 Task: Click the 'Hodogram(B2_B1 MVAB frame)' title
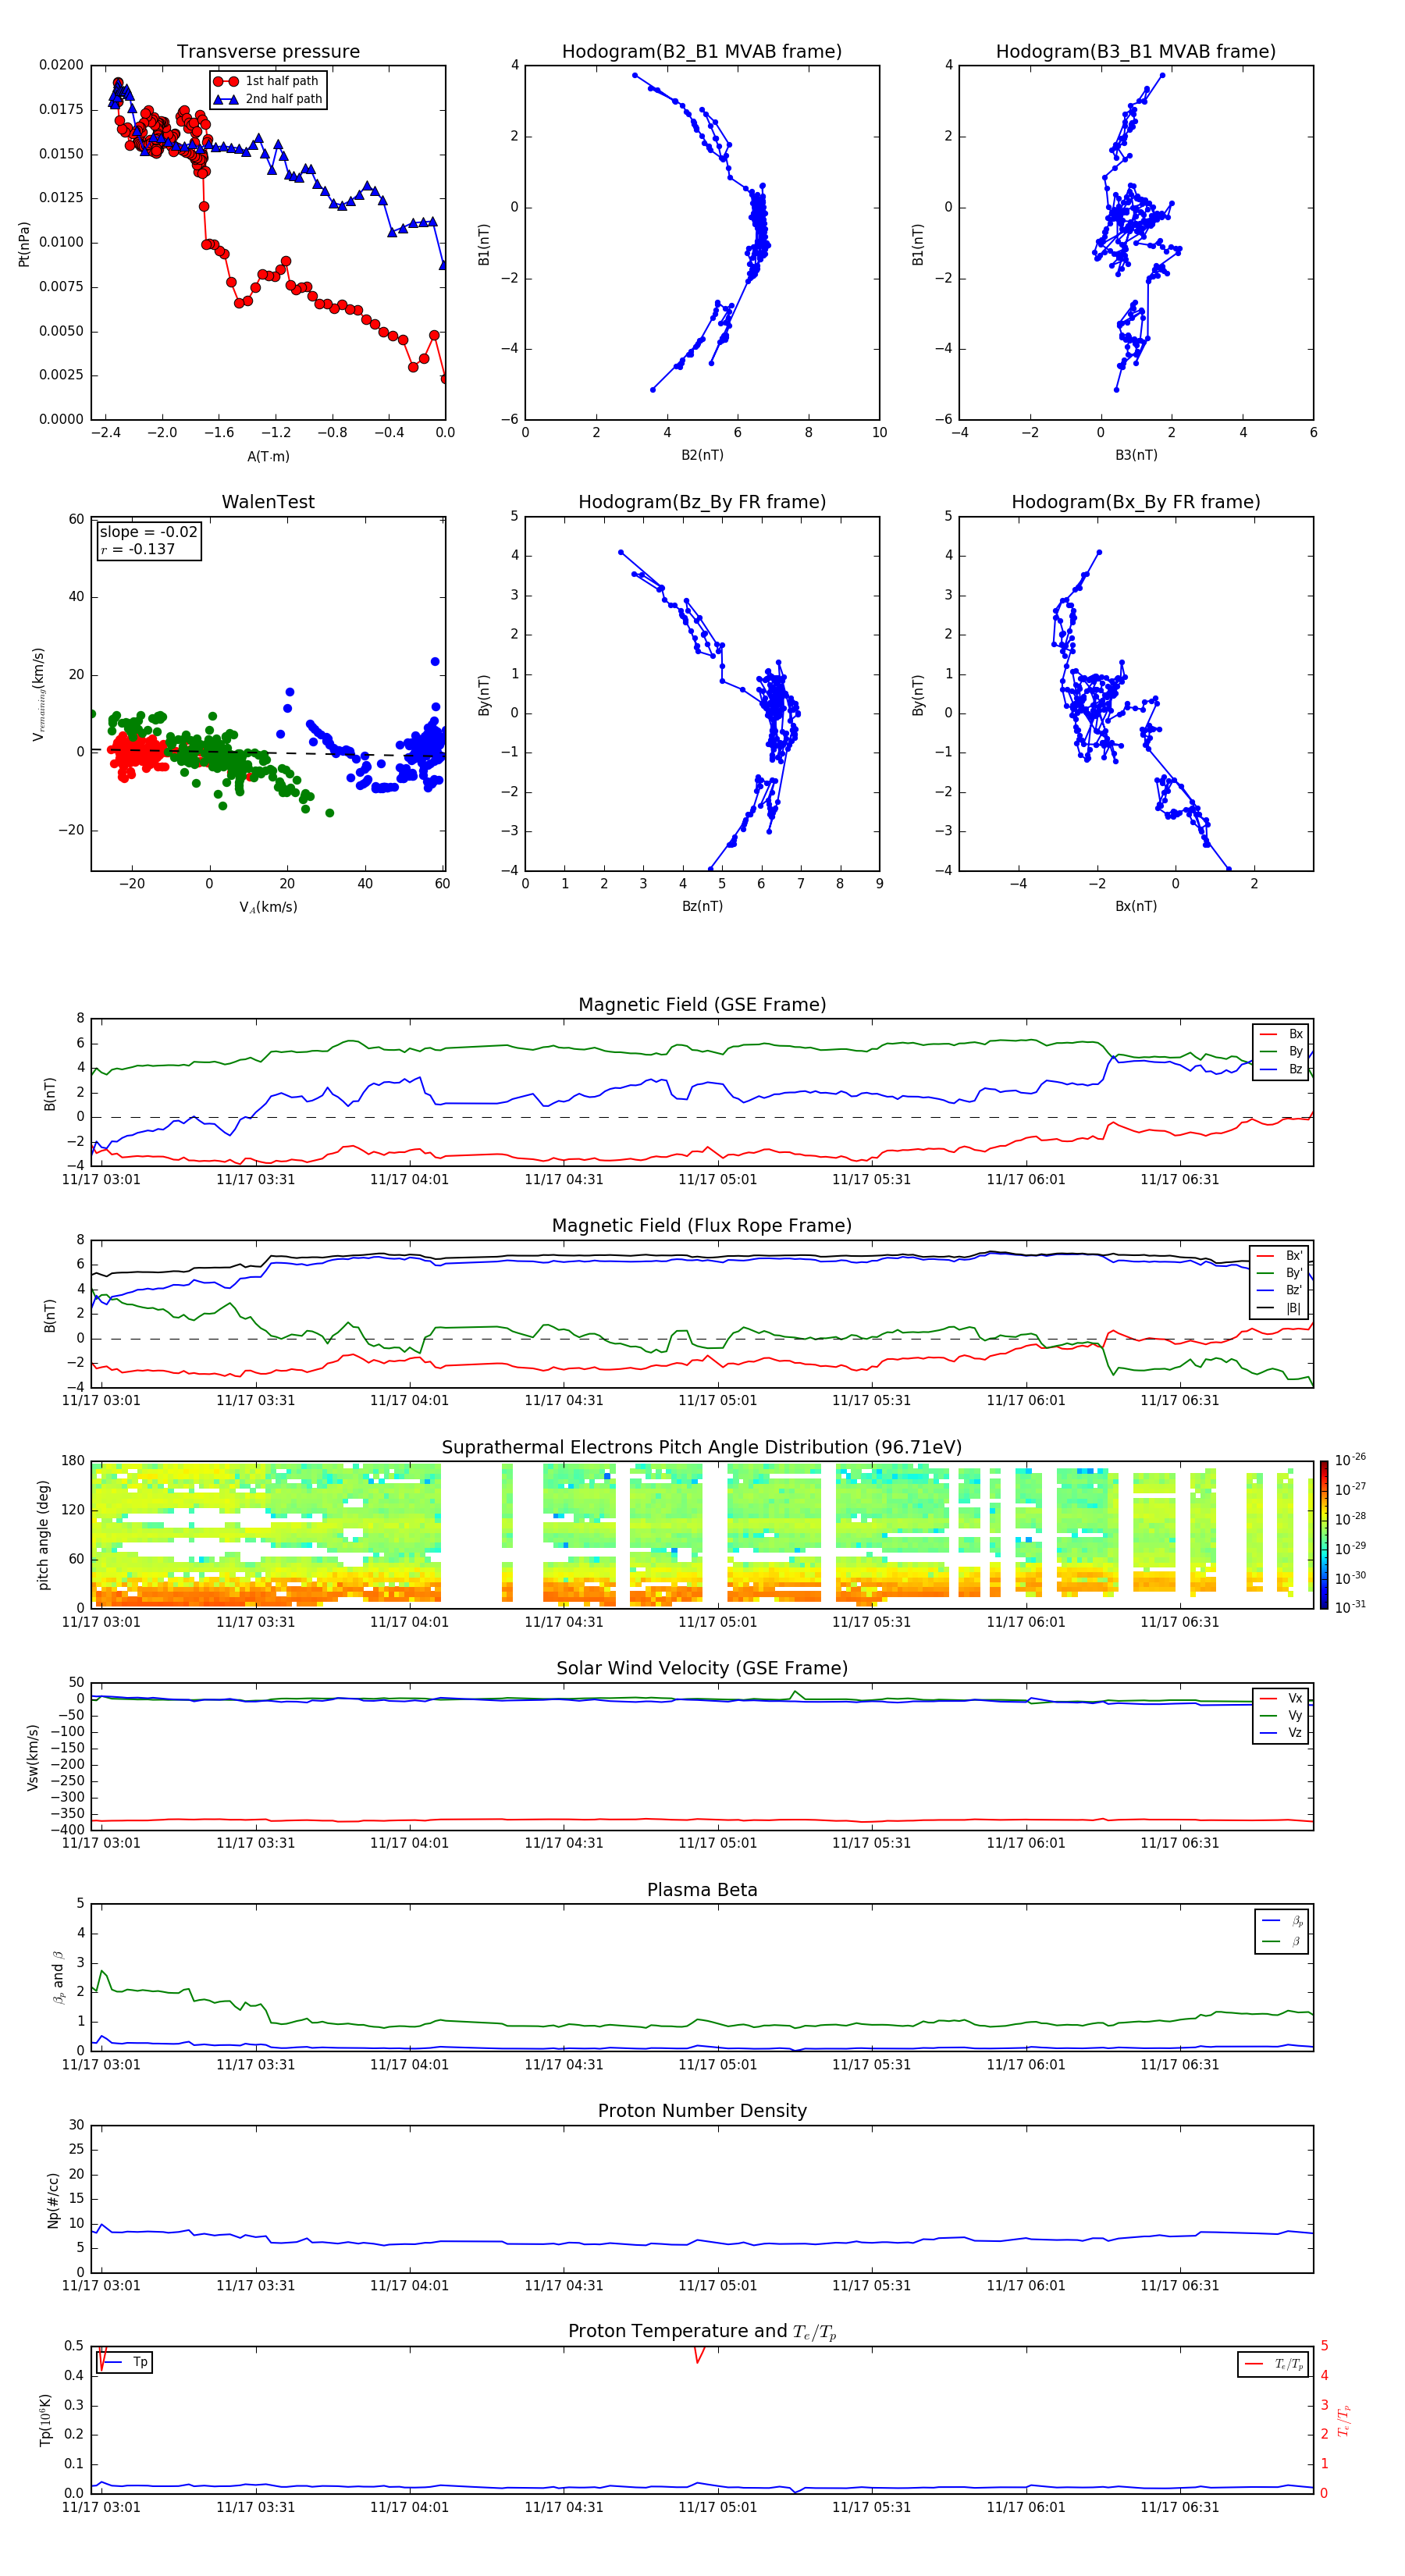pyautogui.click(x=702, y=51)
